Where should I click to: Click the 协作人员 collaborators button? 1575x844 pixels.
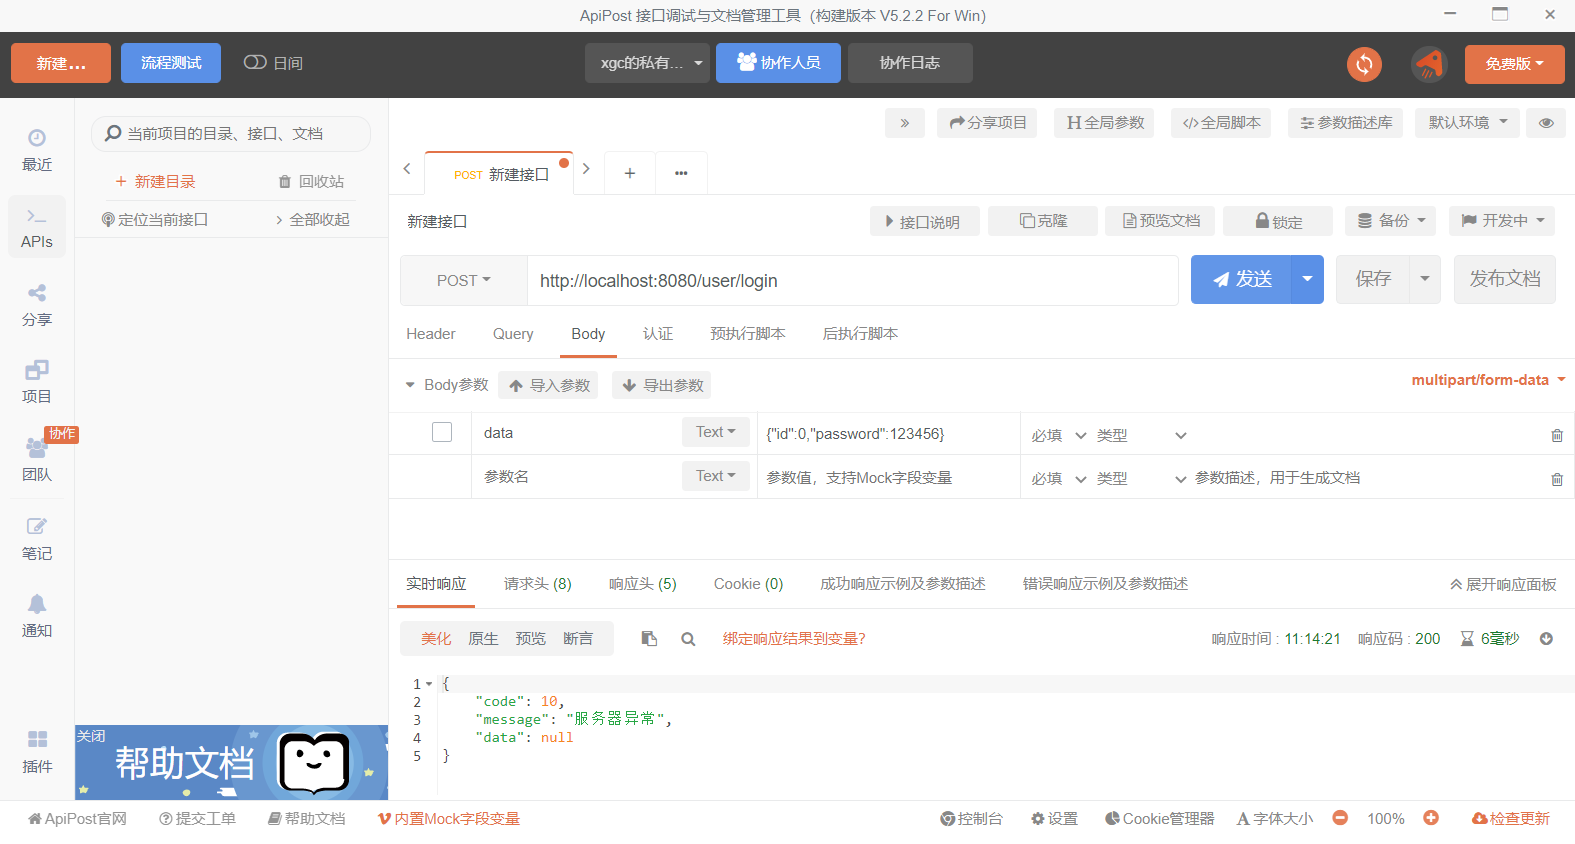(778, 63)
